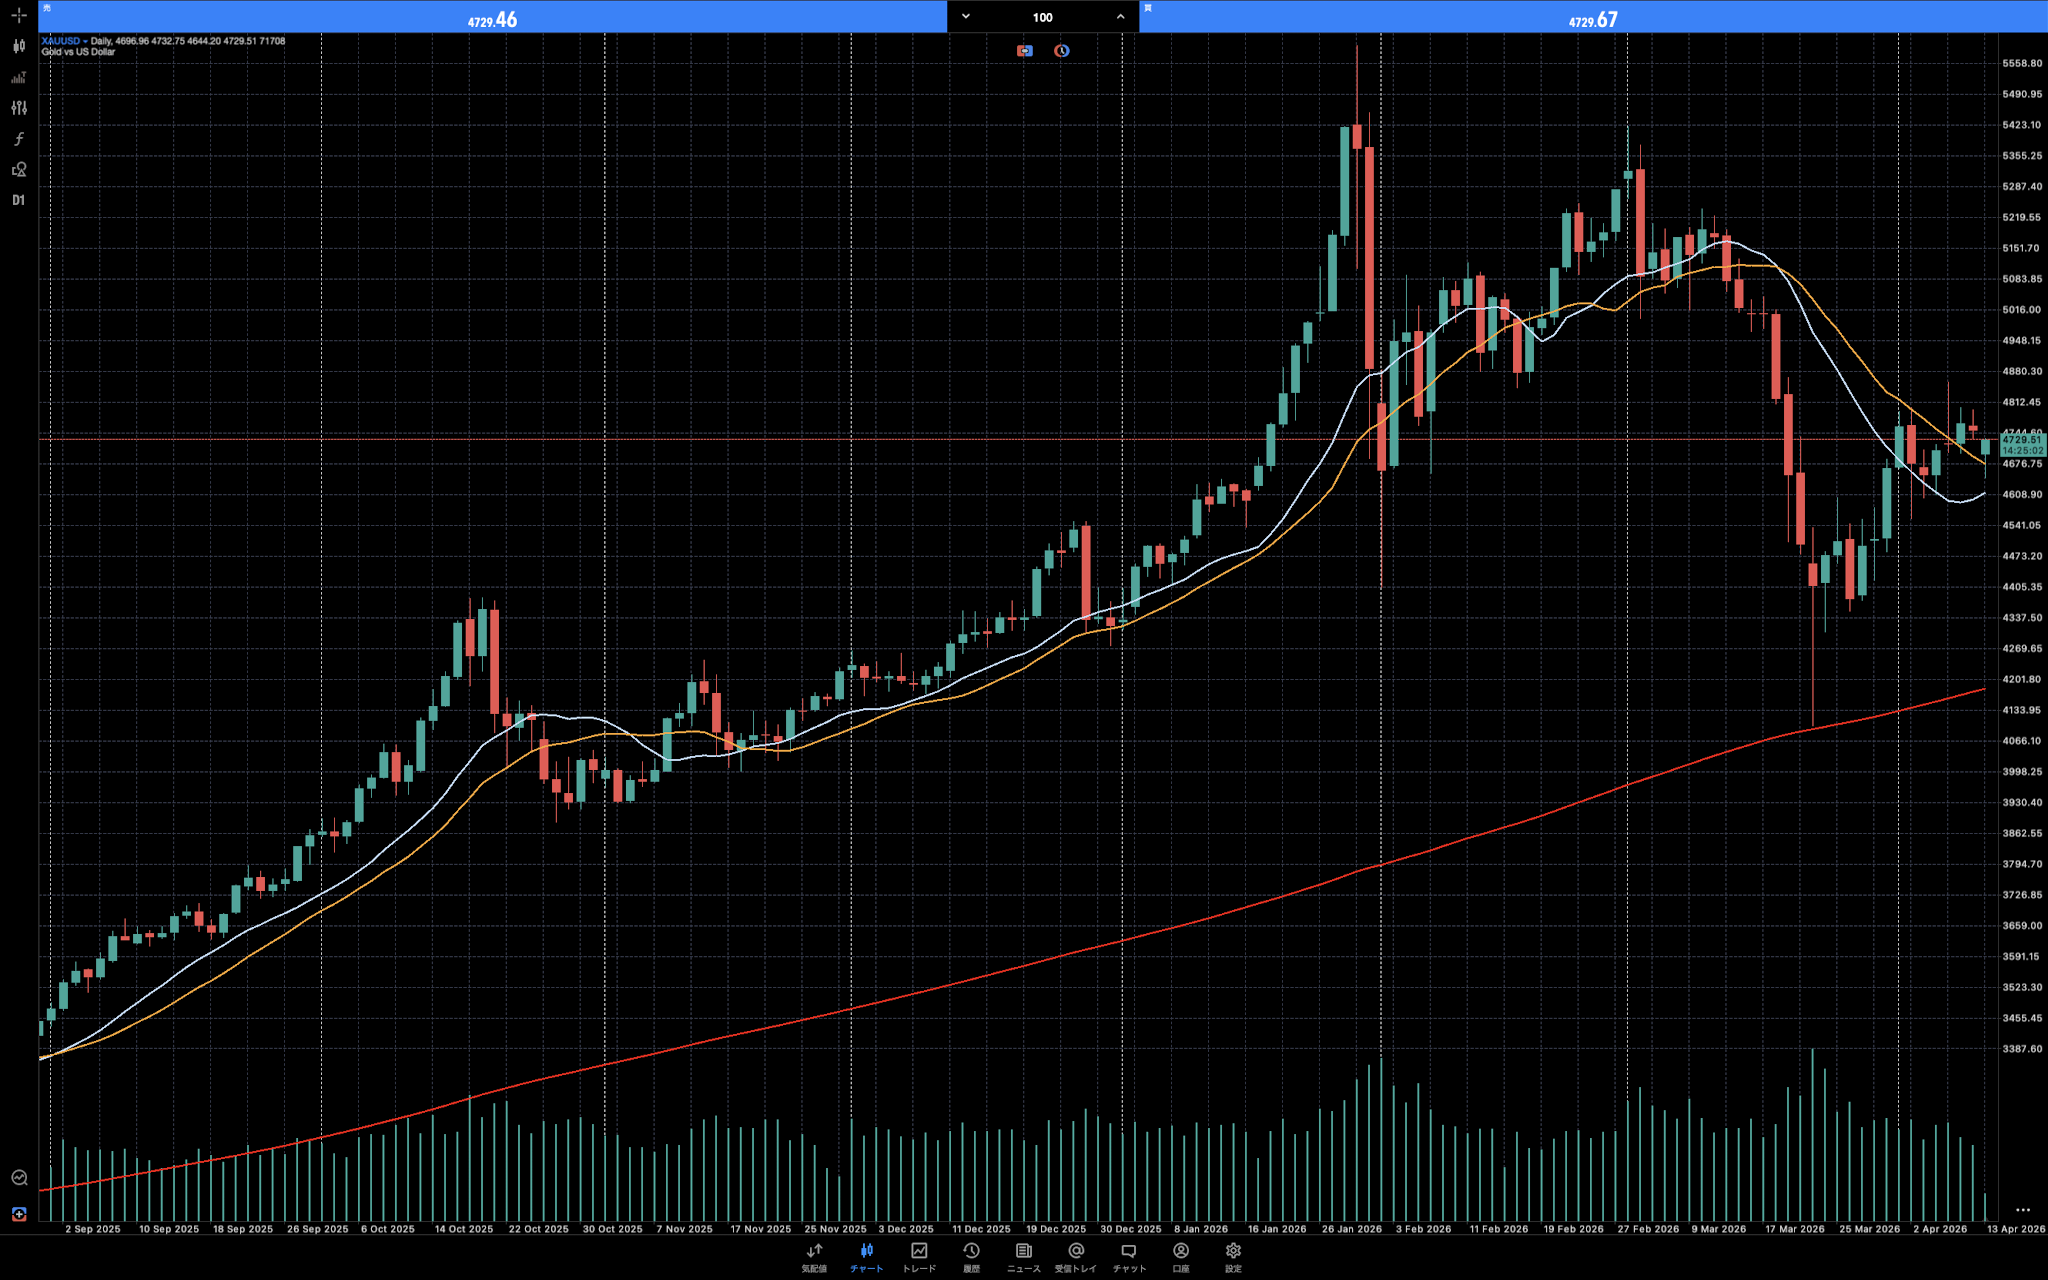Viewport: 2048px width, 1280px height.
Task: Open the 履歴 history tab
Action: 971,1257
